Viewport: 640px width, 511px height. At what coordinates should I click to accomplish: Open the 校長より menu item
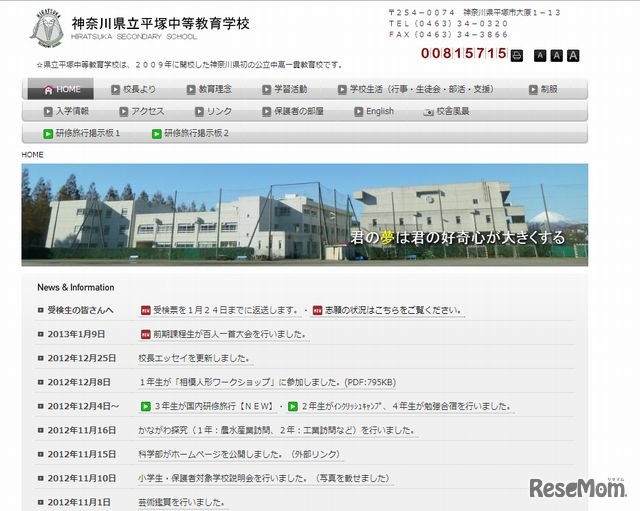coord(133,89)
